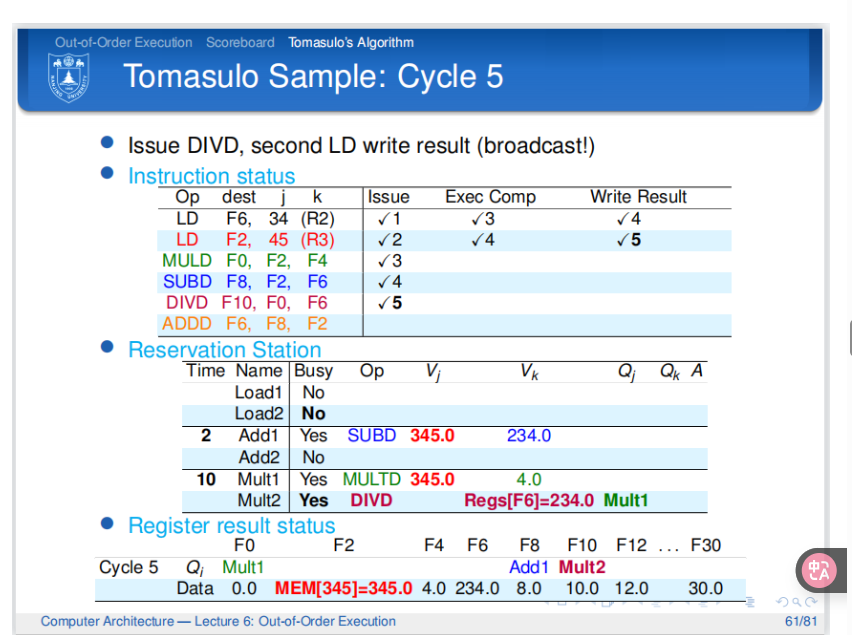Click the Reservation Station heading
Screen dimensions: 852x635
(x=224, y=350)
